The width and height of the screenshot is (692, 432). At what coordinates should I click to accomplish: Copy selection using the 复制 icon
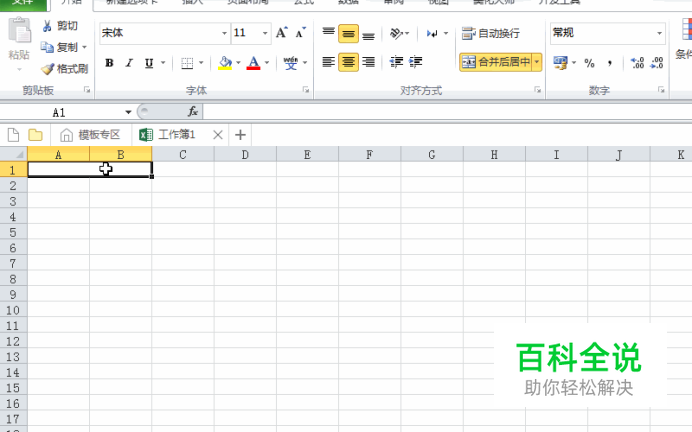coord(47,47)
